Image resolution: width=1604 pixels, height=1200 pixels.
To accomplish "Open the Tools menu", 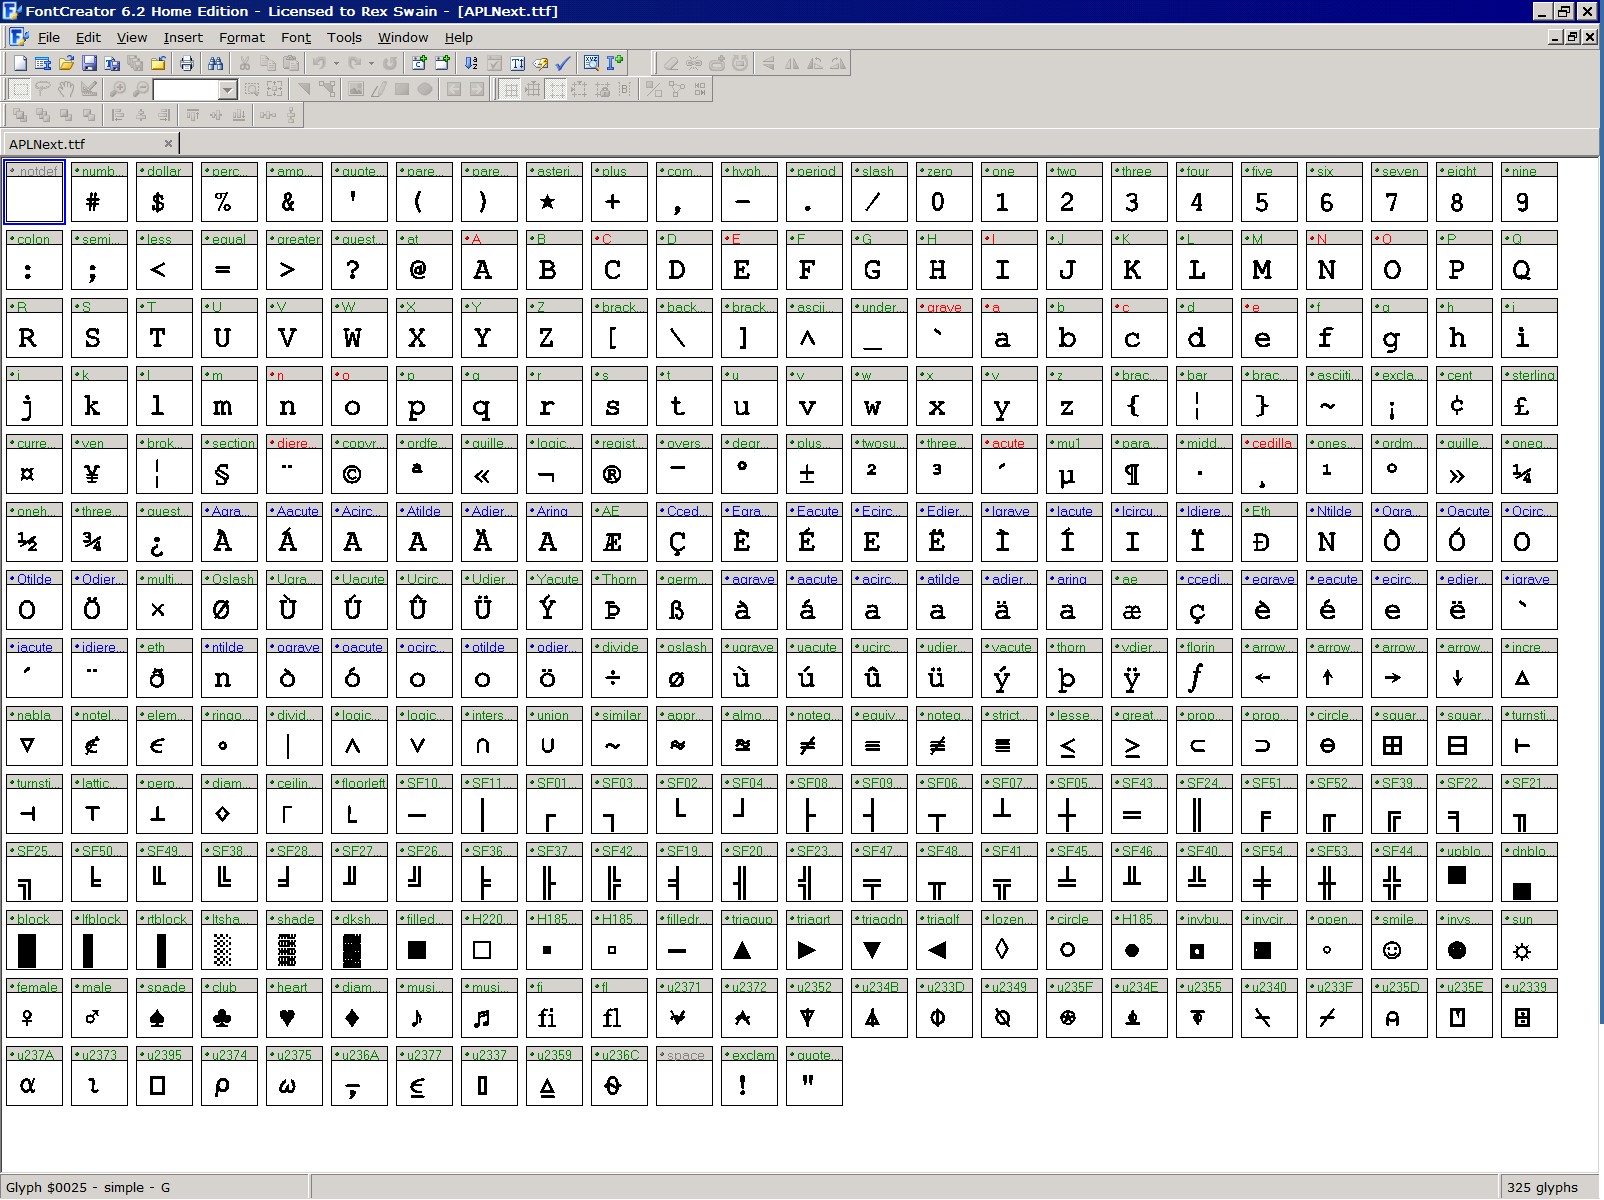I will pos(344,37).
